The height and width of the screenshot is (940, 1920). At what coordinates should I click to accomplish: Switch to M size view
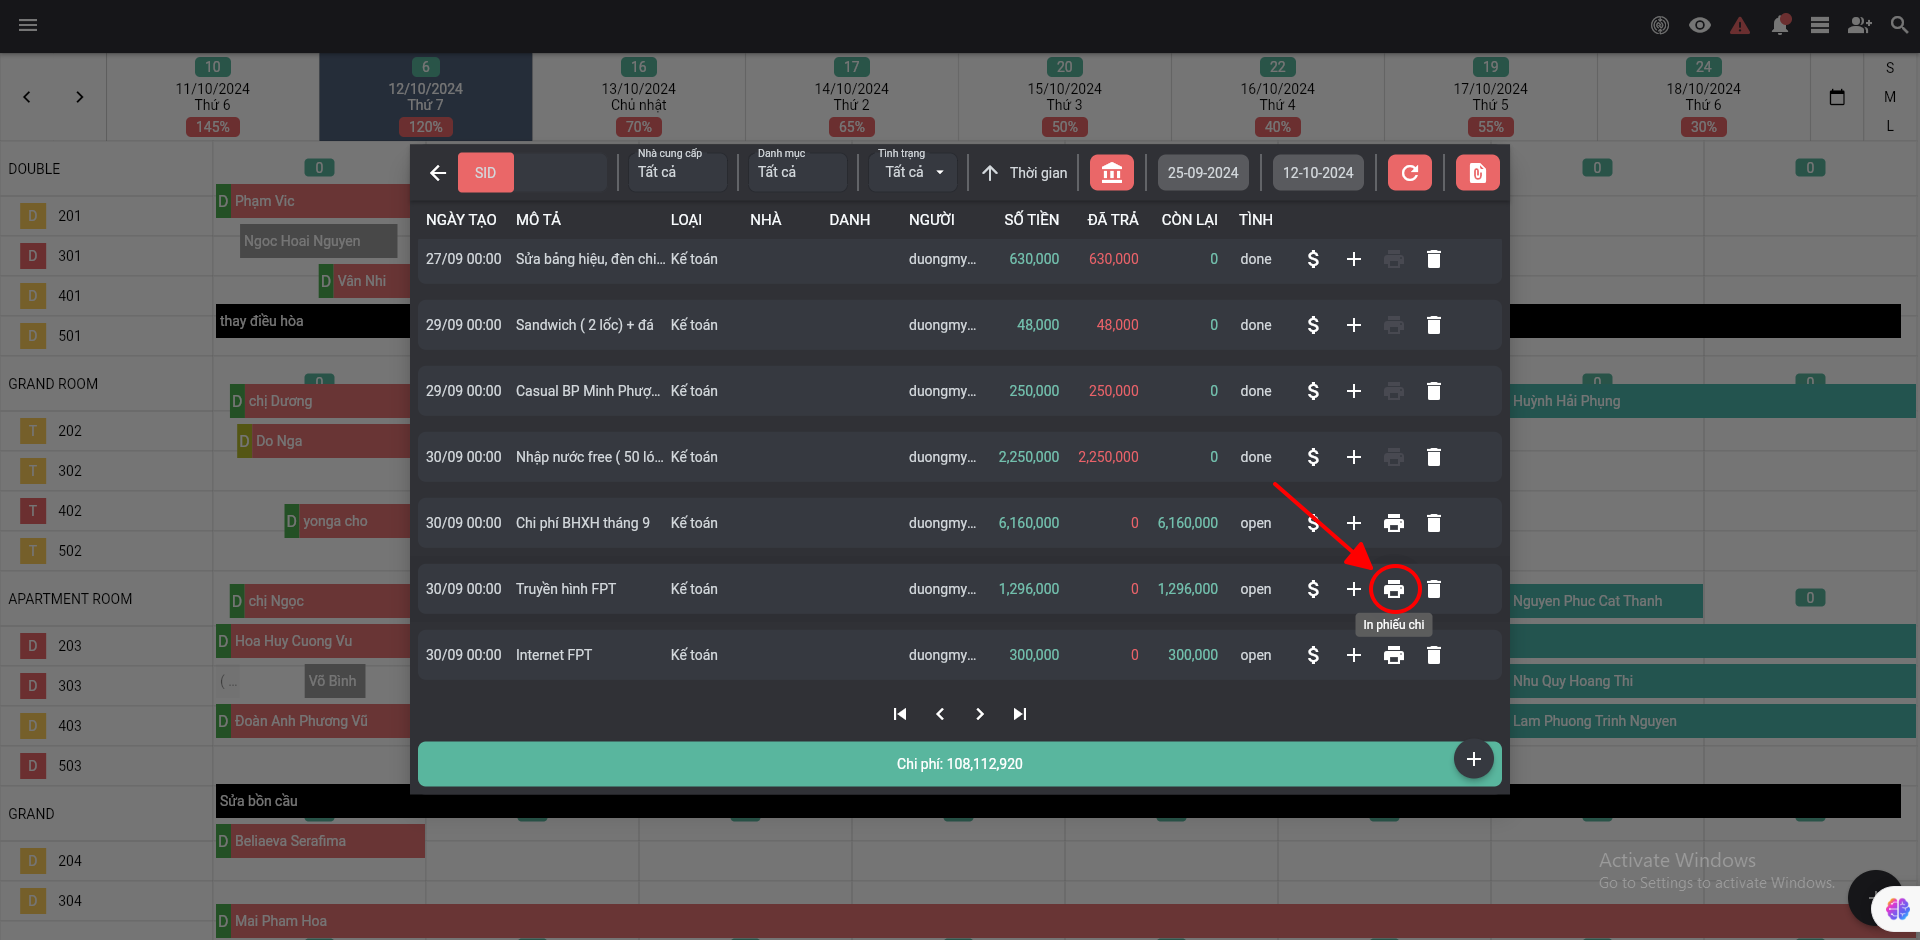(1890, 97)
